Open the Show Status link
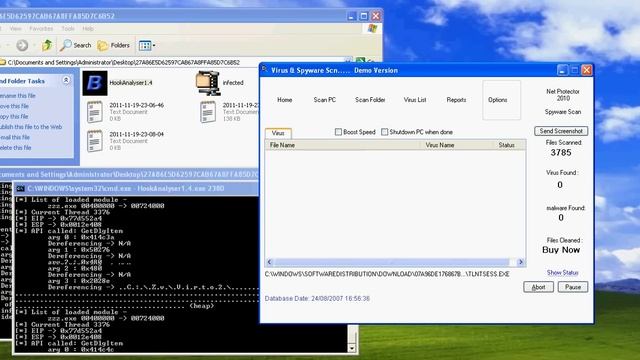Image resolution: width=640 pixels, height=360 pixels. pyautogui.click(x=562, y=272)
